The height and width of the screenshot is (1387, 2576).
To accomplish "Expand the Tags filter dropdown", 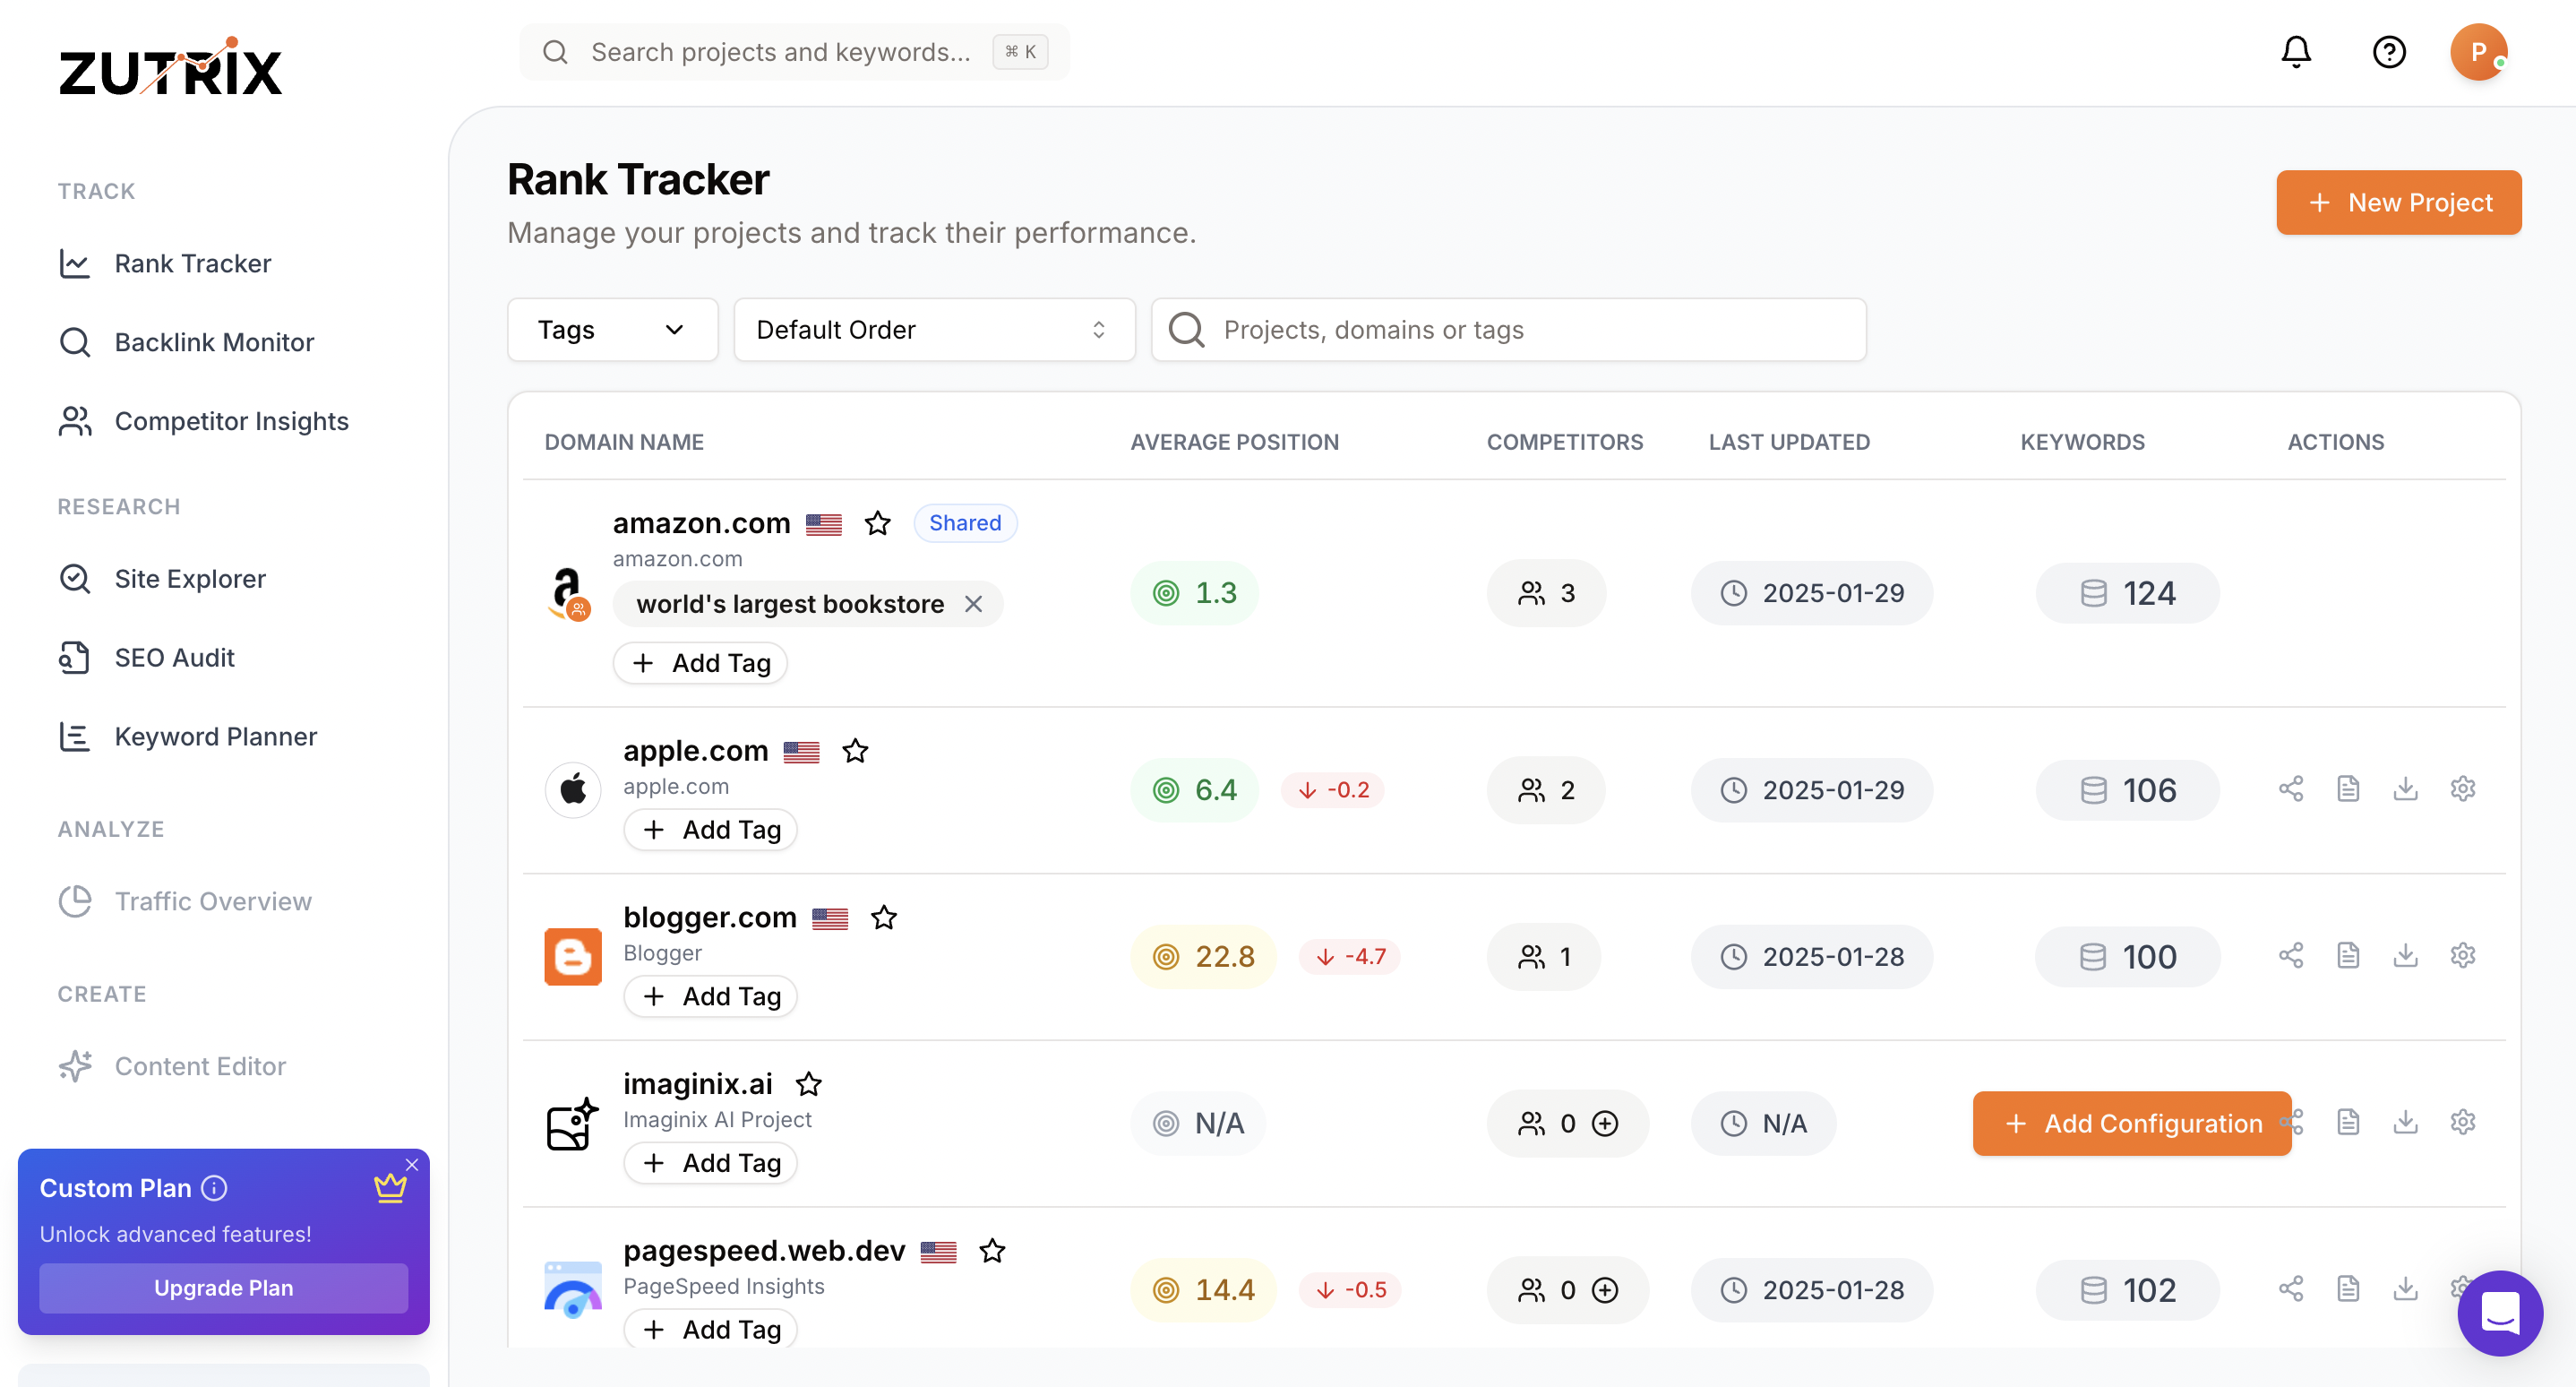I will click(612, 330).
